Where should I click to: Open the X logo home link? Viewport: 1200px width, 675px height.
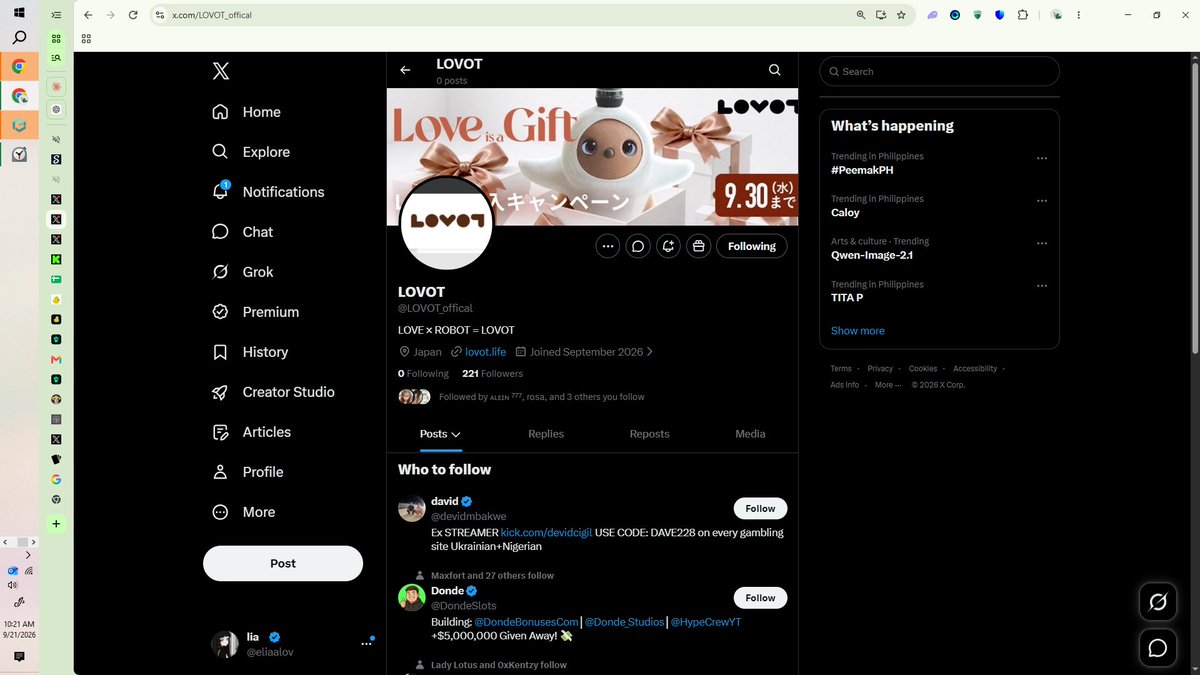[x=221, y=71]
